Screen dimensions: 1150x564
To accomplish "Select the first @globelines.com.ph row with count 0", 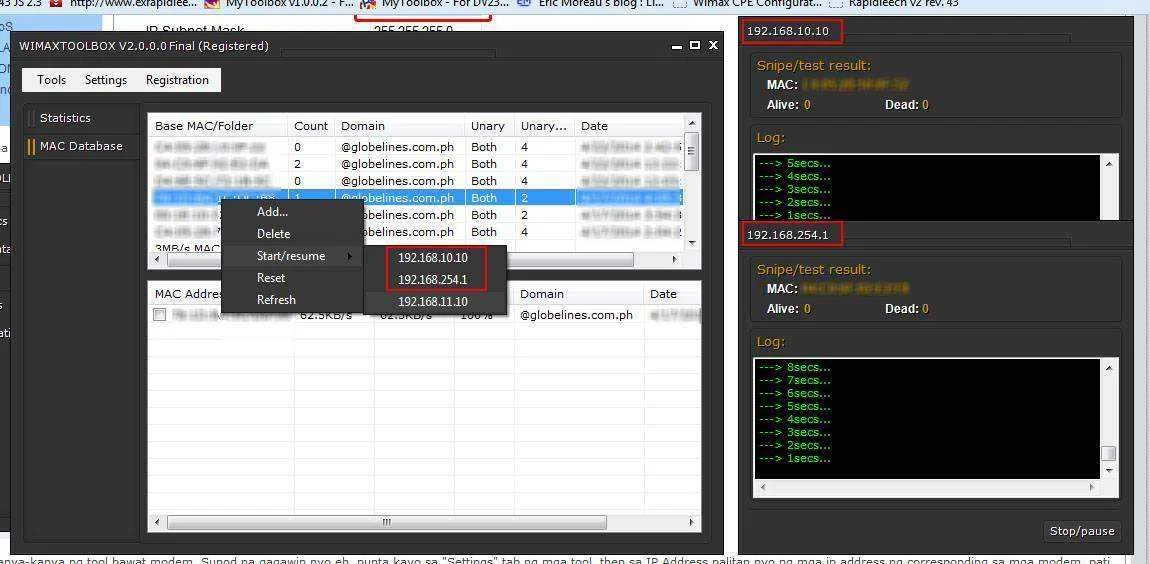I will click(416, 147).
